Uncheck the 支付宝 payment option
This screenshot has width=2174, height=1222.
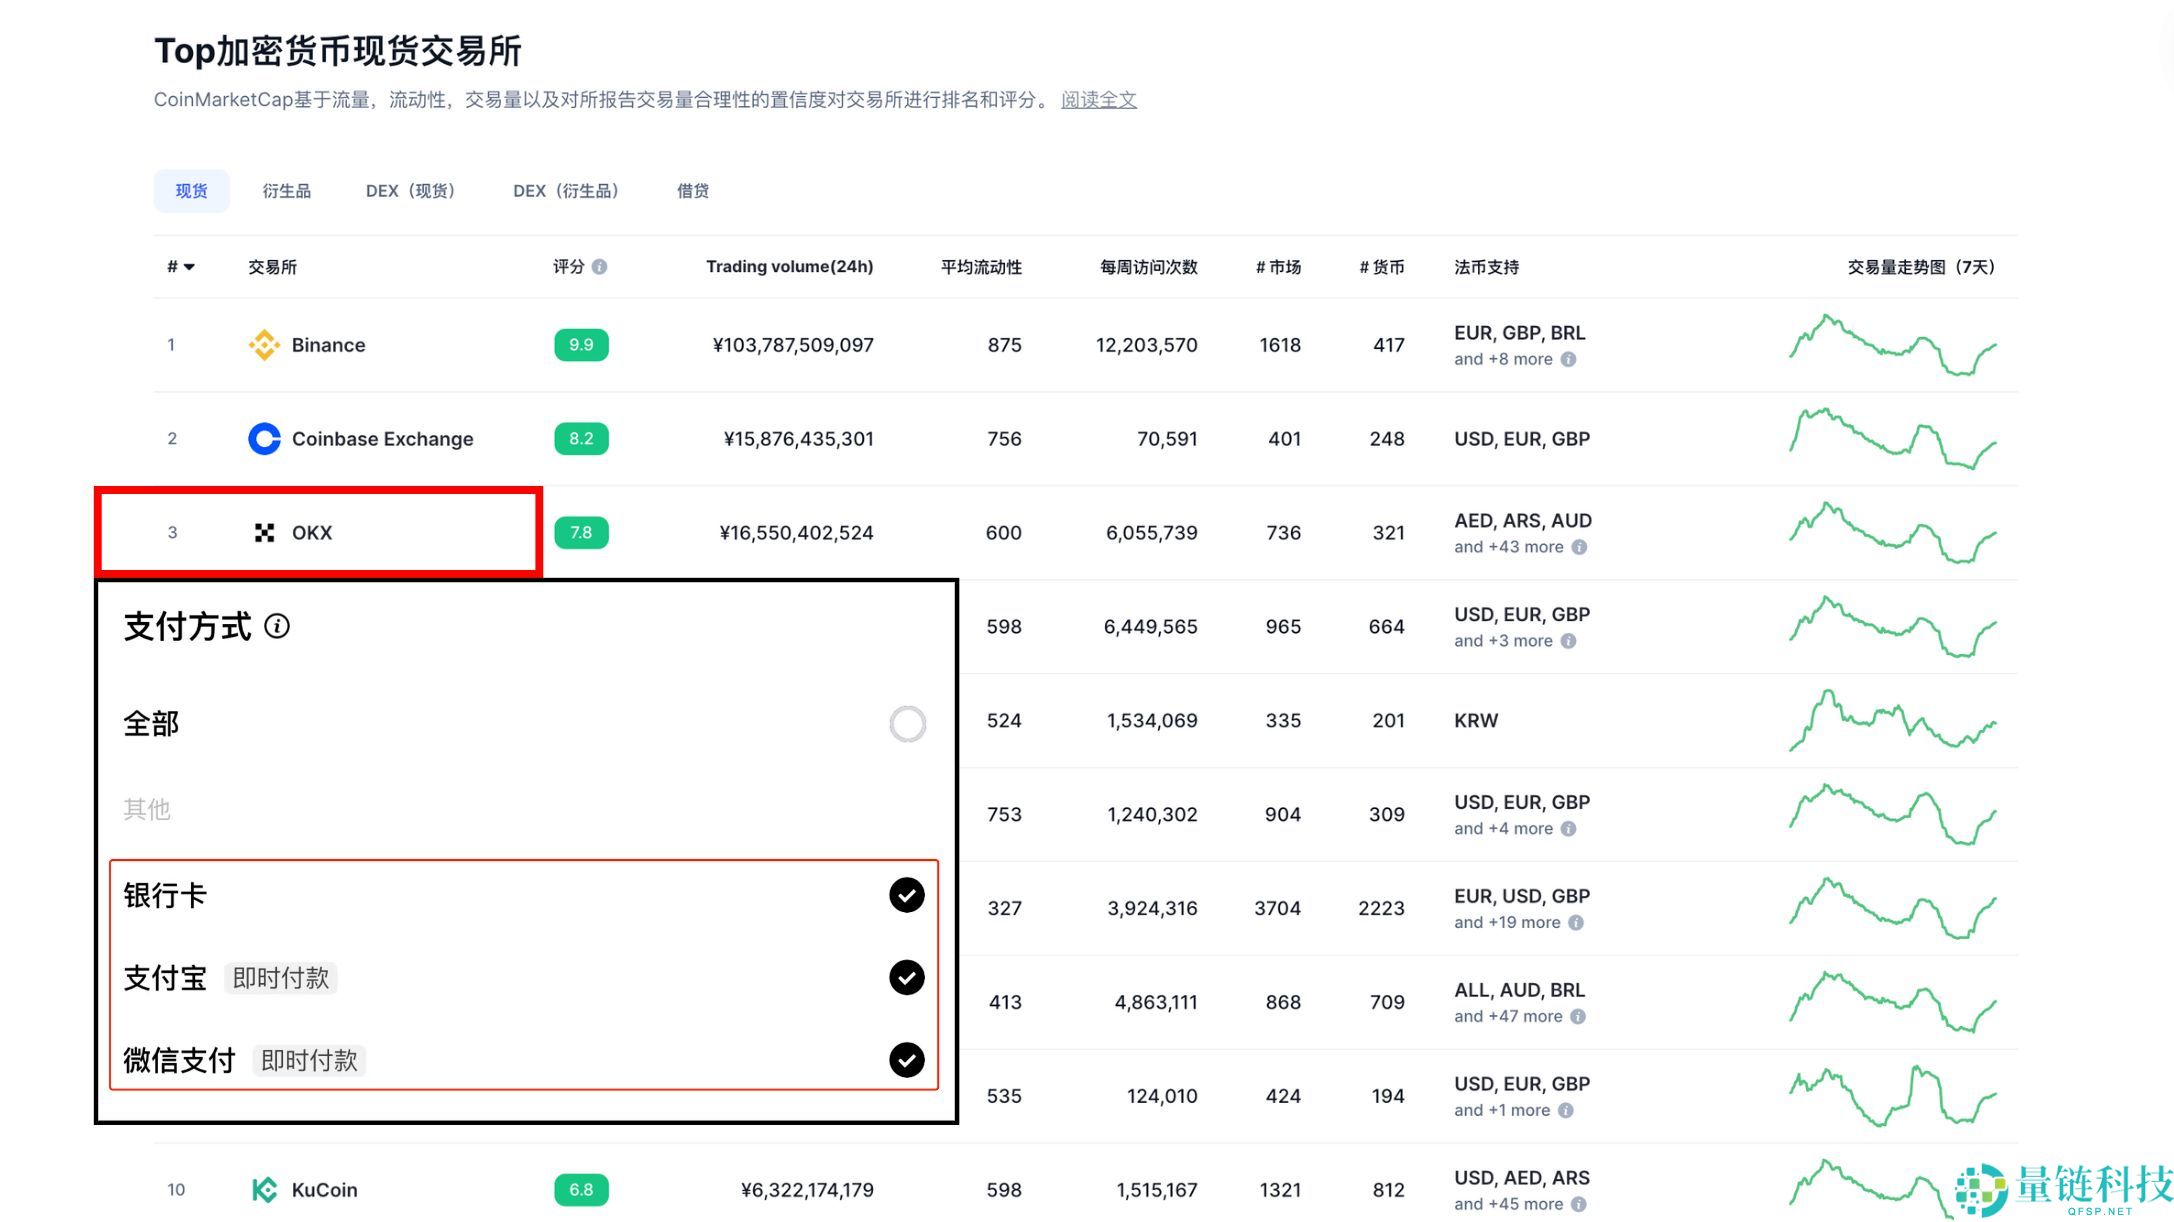(x=907, y=978)
